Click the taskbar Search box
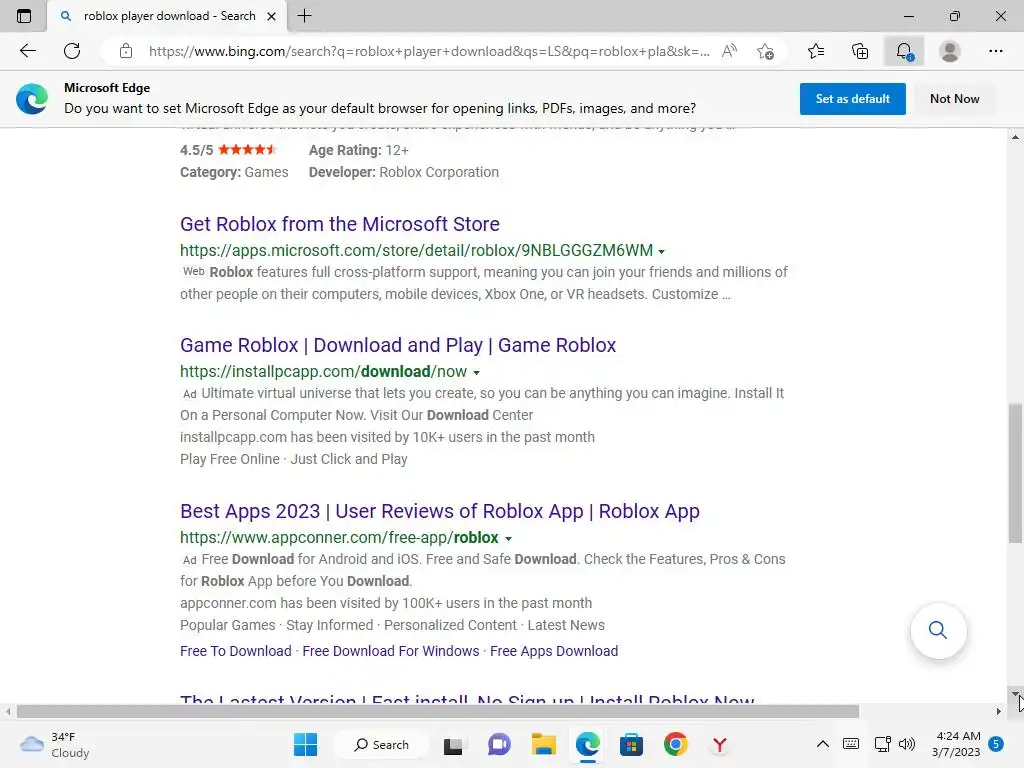 point(381,744)
